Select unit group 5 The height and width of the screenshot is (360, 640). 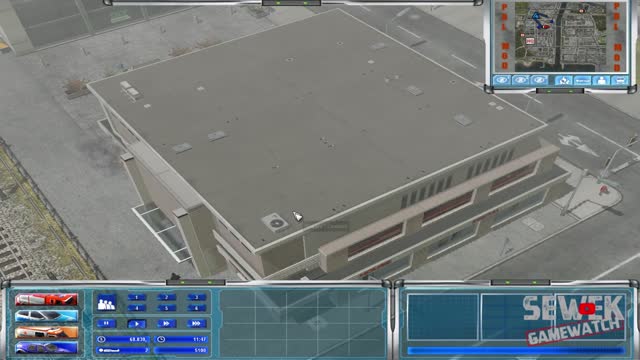coord(167,308)
